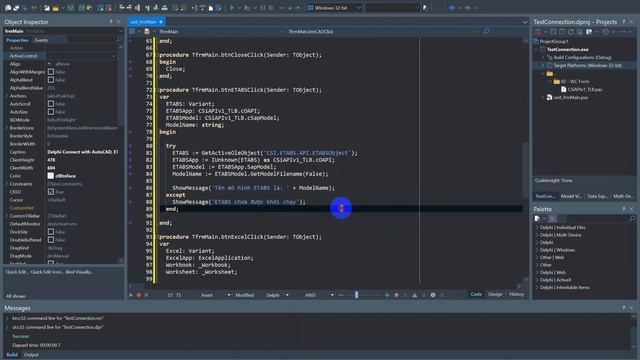Open the Build tab in Messages

coord(12,355)
